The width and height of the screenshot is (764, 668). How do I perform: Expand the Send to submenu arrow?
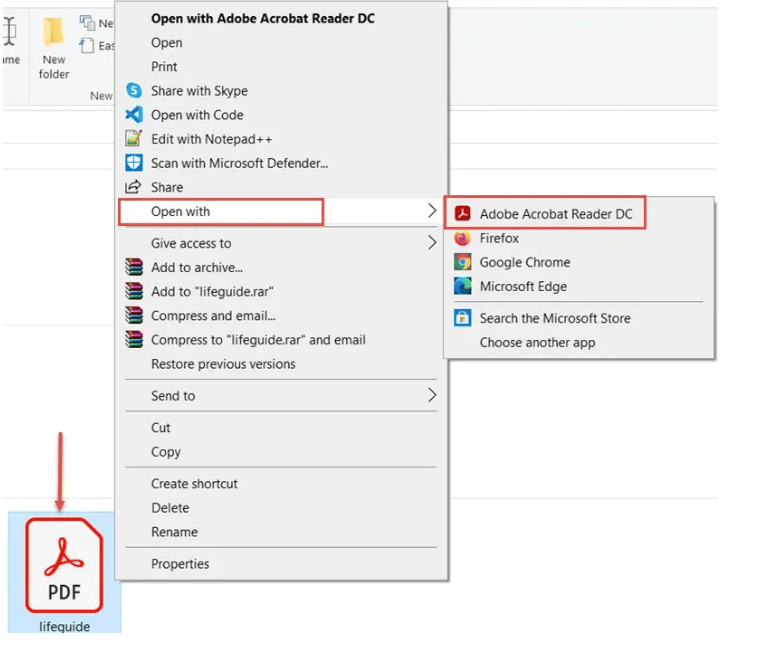click(432, 395)
